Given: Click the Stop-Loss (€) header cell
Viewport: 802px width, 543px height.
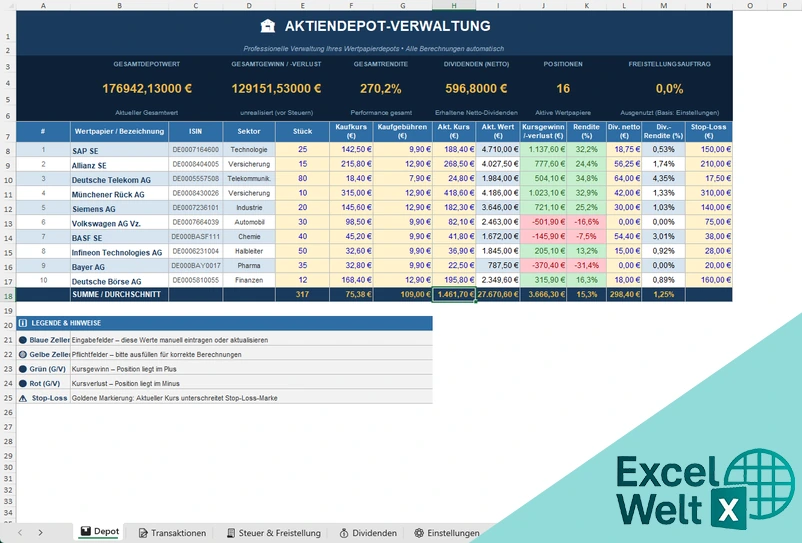Looking at the screenshot, I should click(x=708, y=131).
